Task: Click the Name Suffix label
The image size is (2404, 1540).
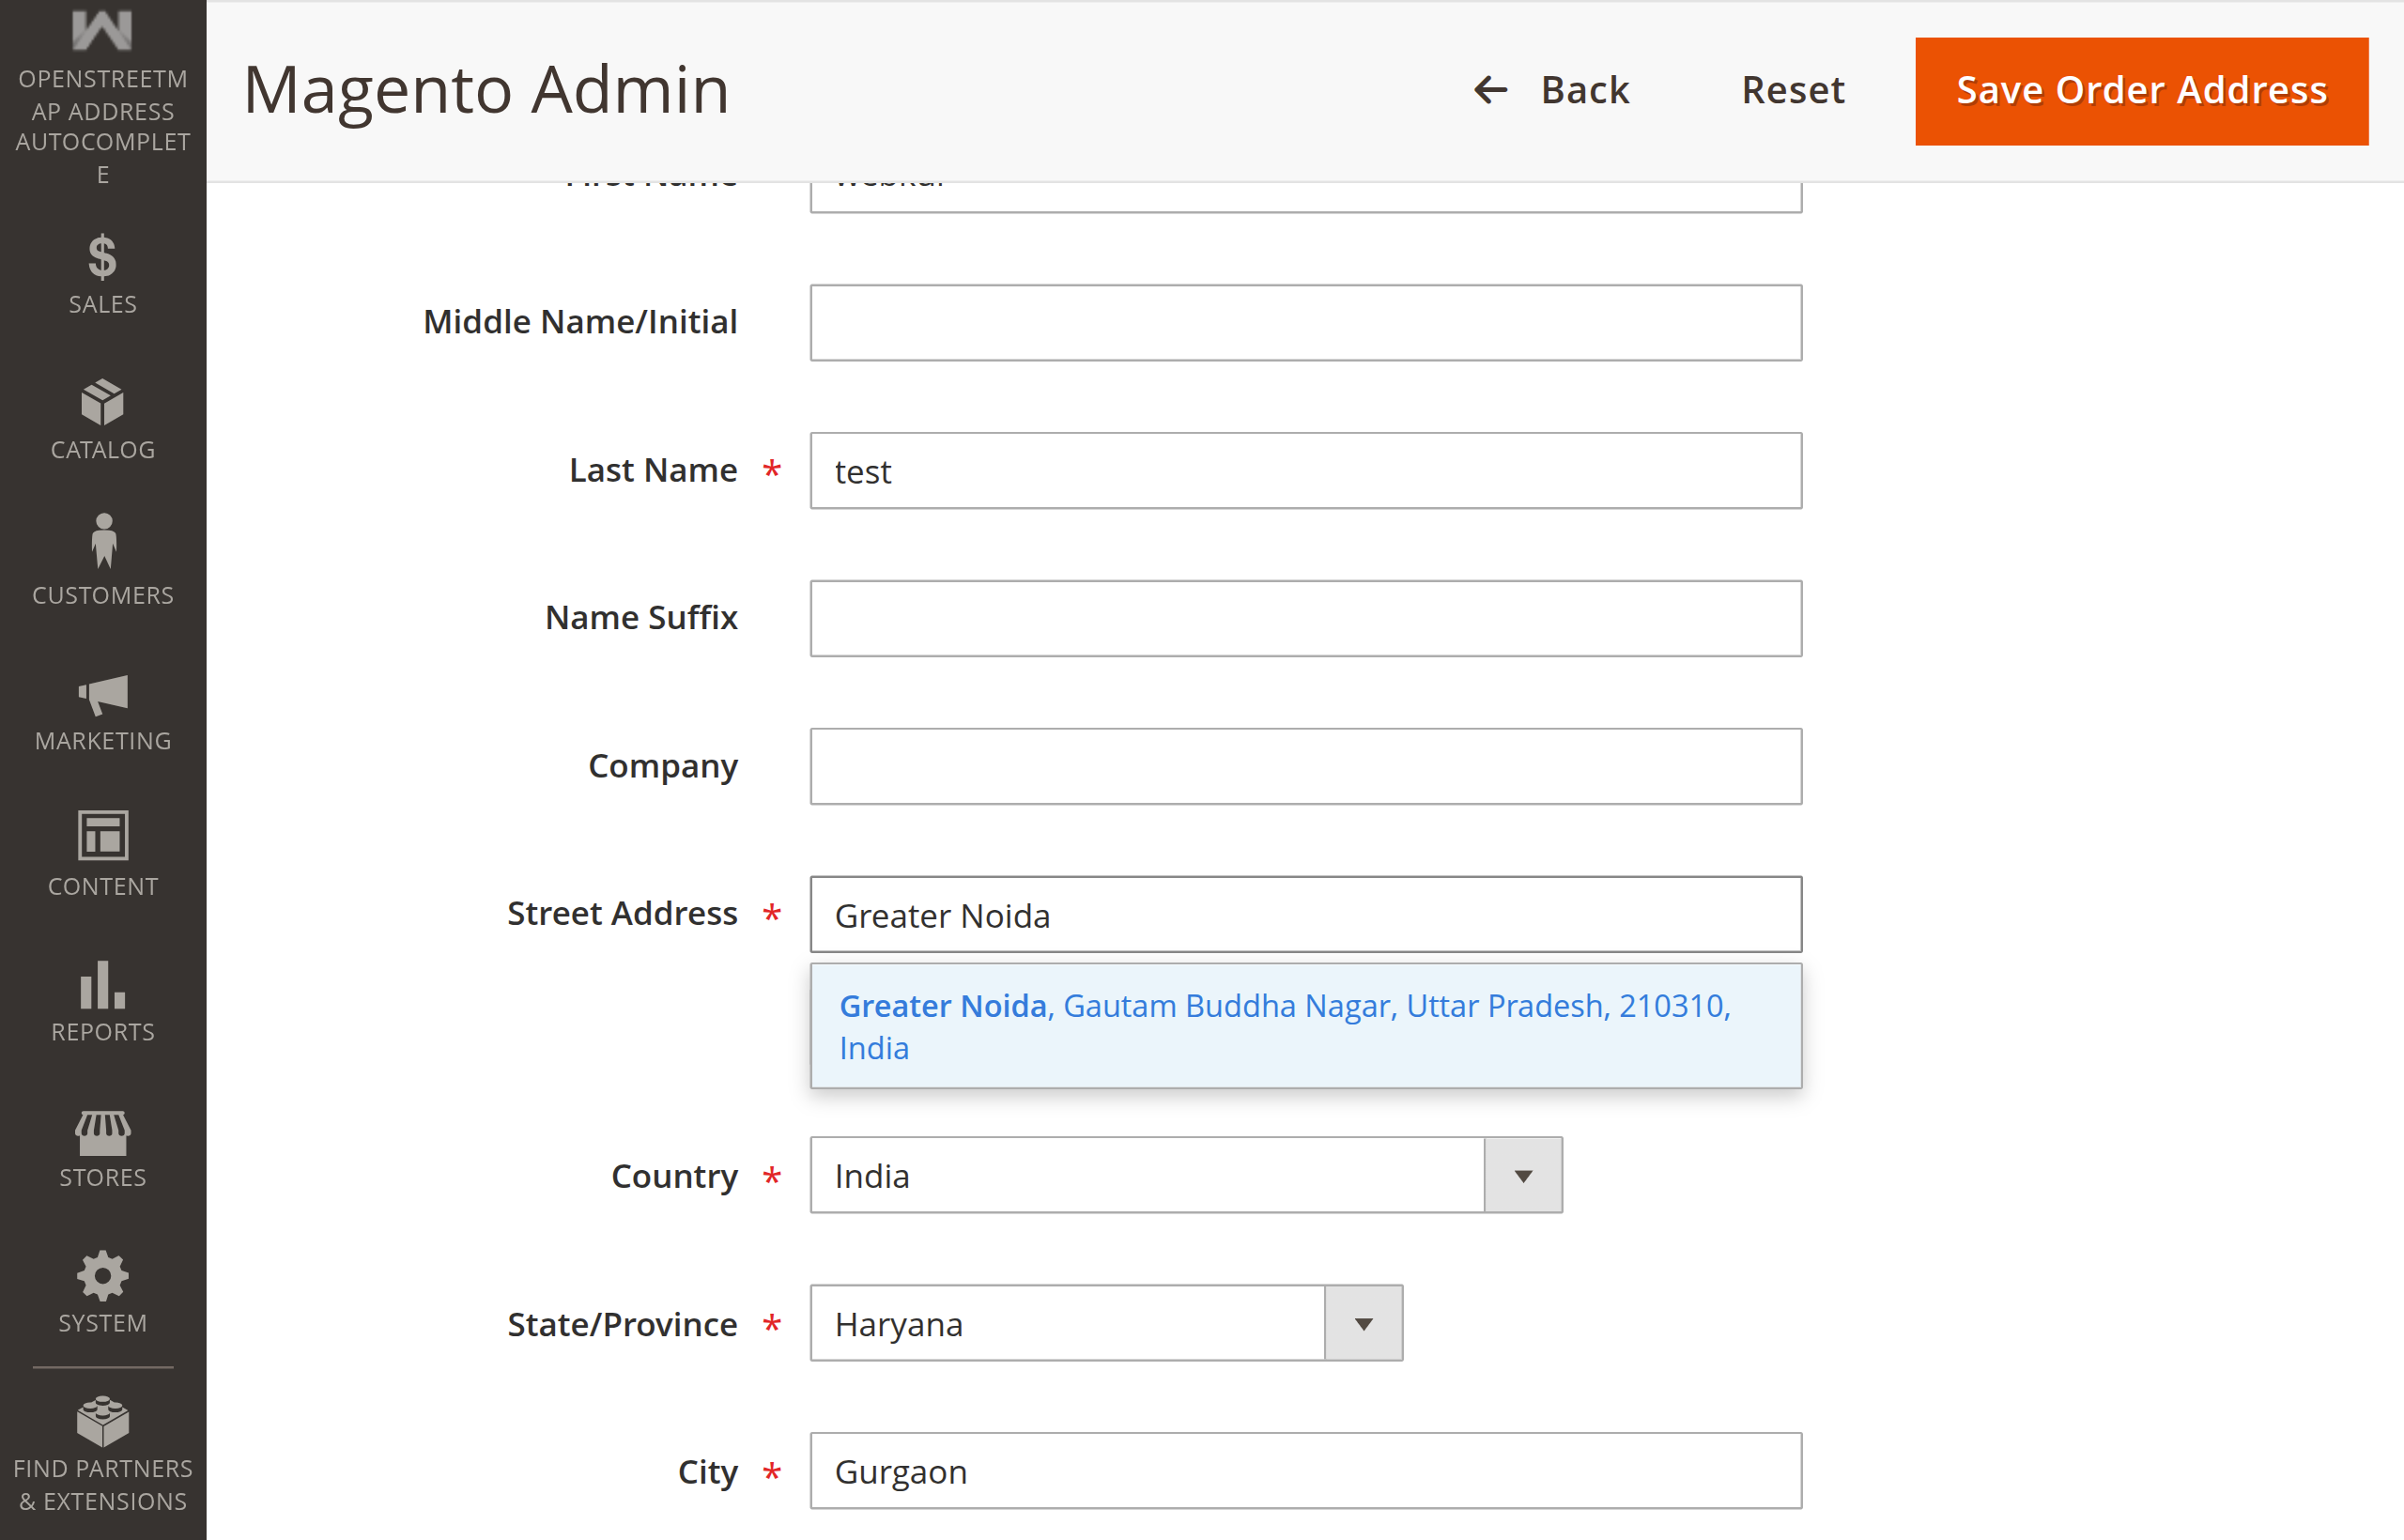Action: [x=641, y=618]
